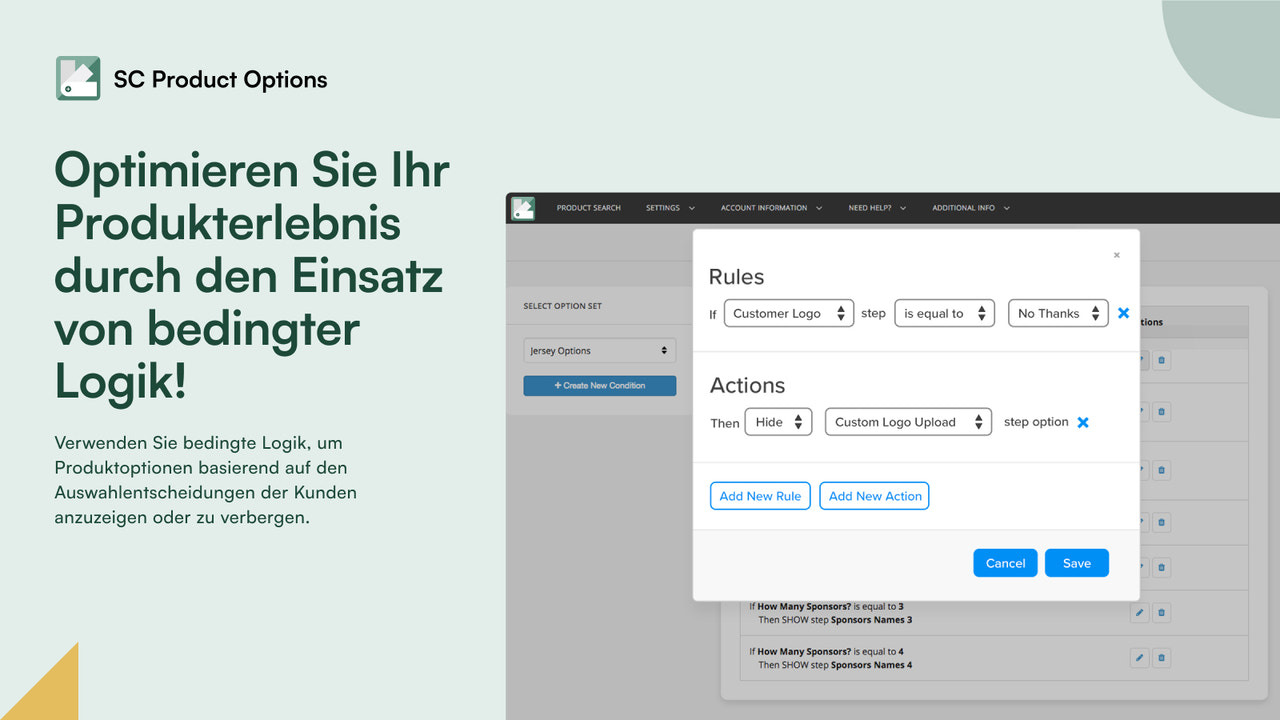Save the conditional rule
The height and width of the screenshot is (720, 1280).
click(1077, 563)
